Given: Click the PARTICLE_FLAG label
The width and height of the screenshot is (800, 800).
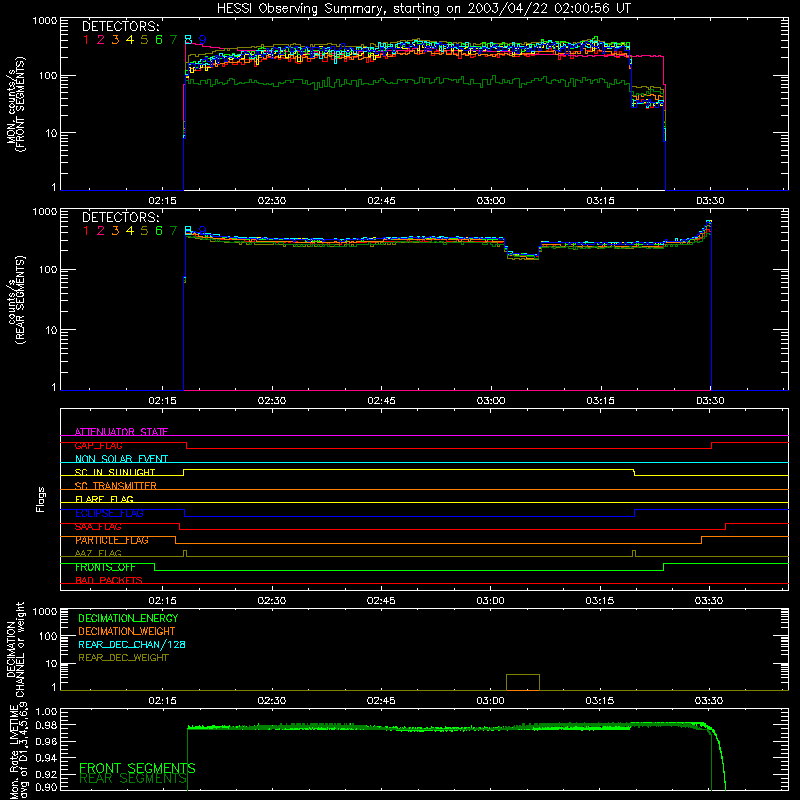Looking at the screenshot, I should tap(112, 540).
